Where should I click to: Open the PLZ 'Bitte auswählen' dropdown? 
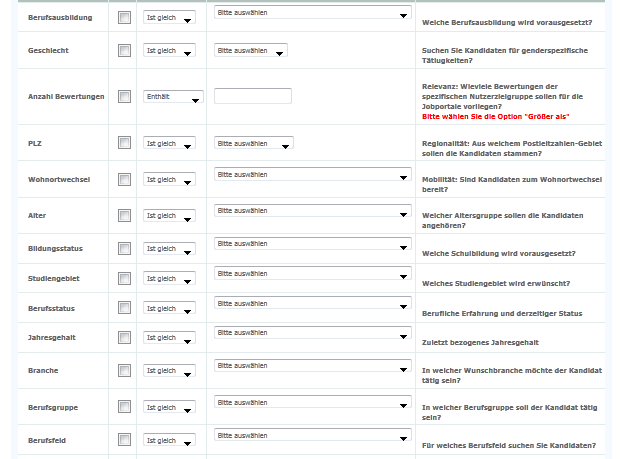click(x=254, y=143)
